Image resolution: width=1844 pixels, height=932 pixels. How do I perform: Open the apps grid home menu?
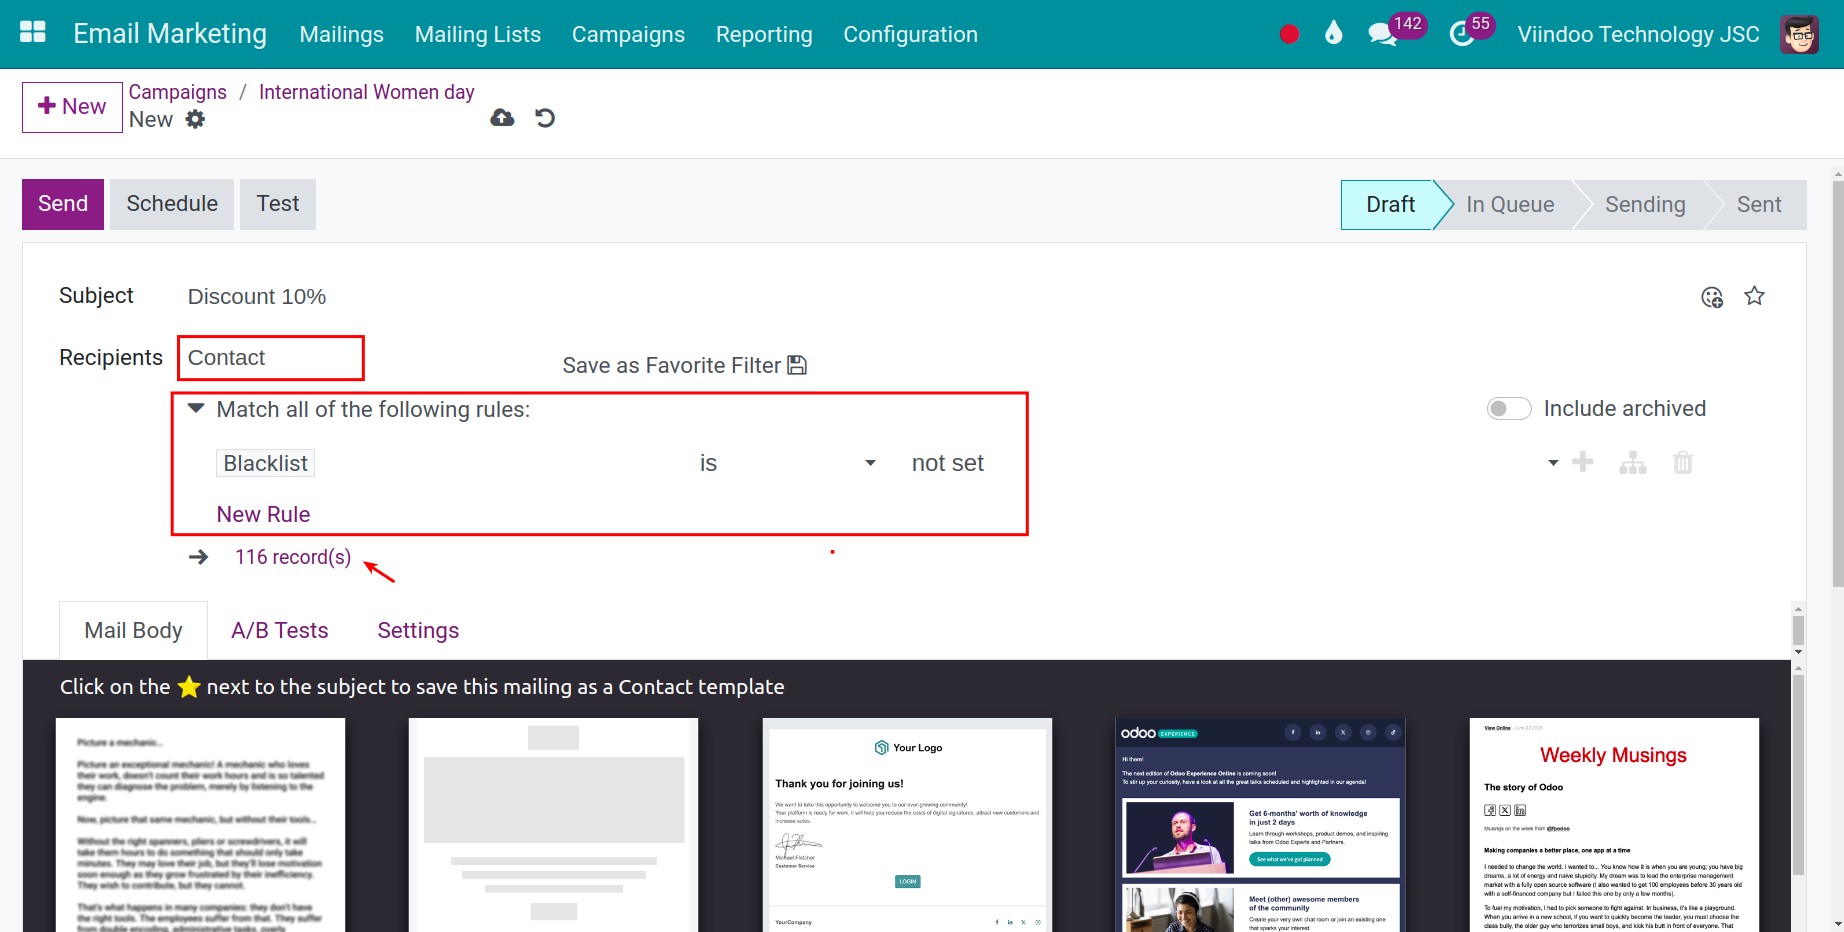(x=33, y=33)
